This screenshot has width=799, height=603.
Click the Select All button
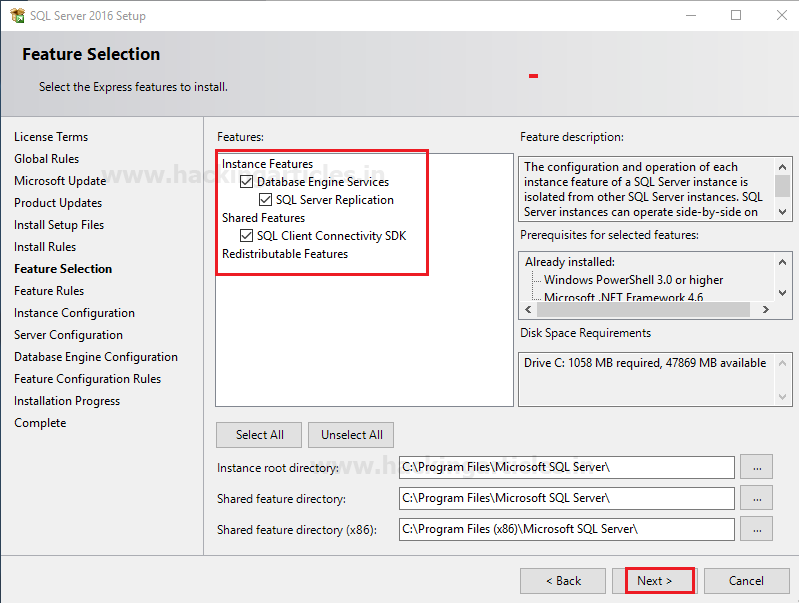pyautogui.click(x=259, y=435)
